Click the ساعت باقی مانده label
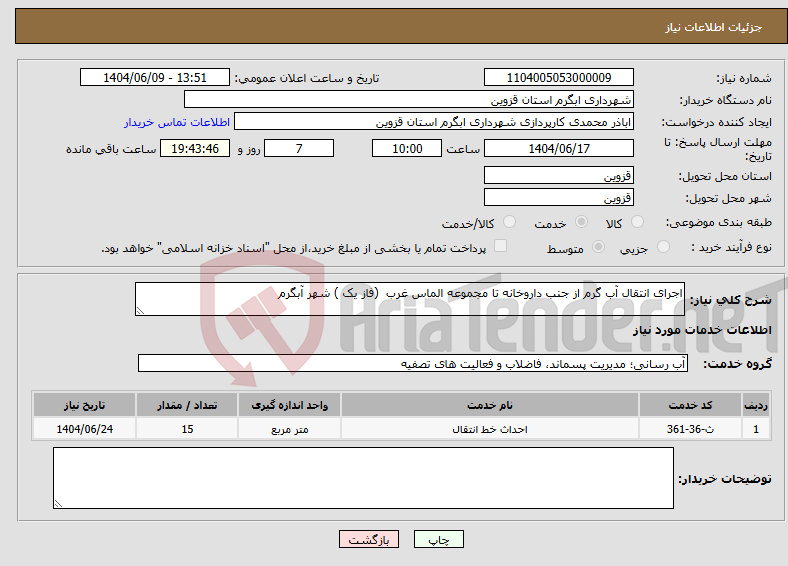 [x=111, y=149]
